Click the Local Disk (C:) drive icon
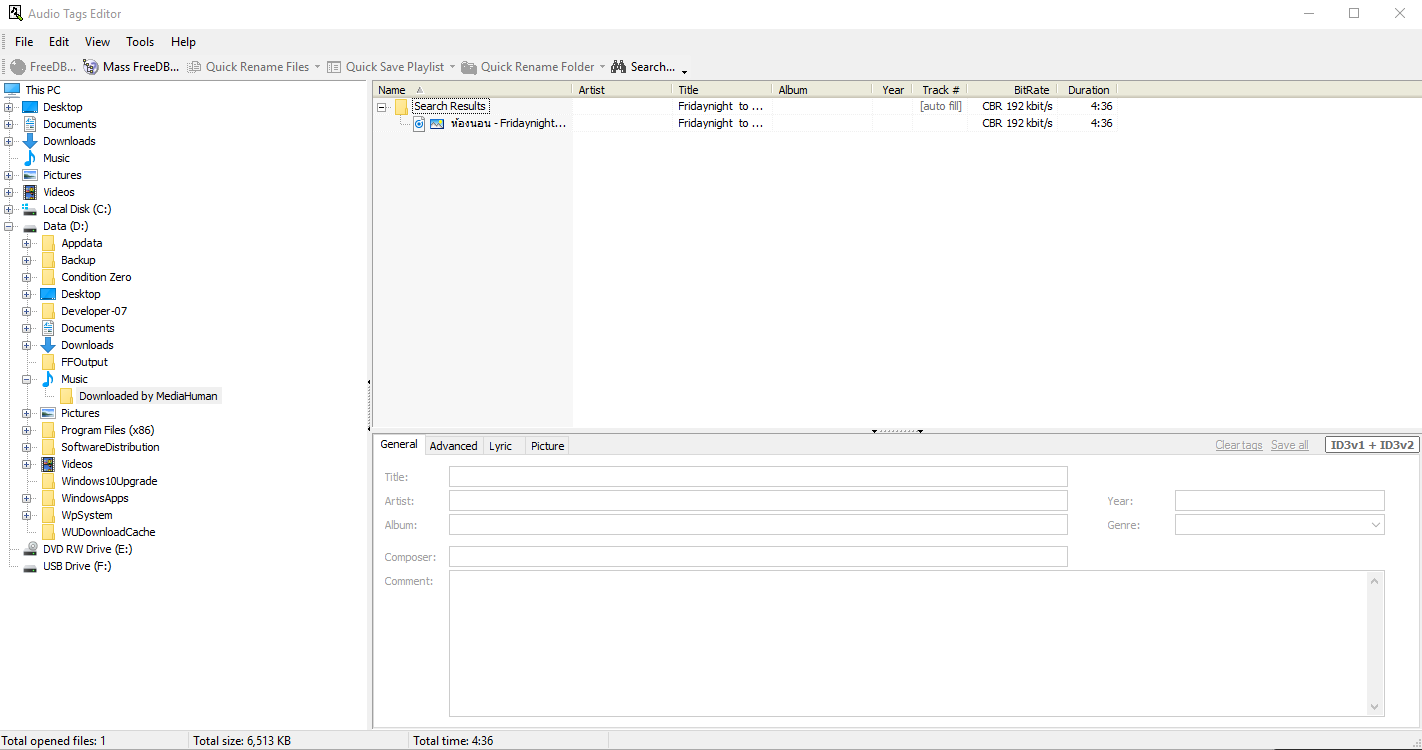The width and height of the screenshot is (1422, 750). 30,209
